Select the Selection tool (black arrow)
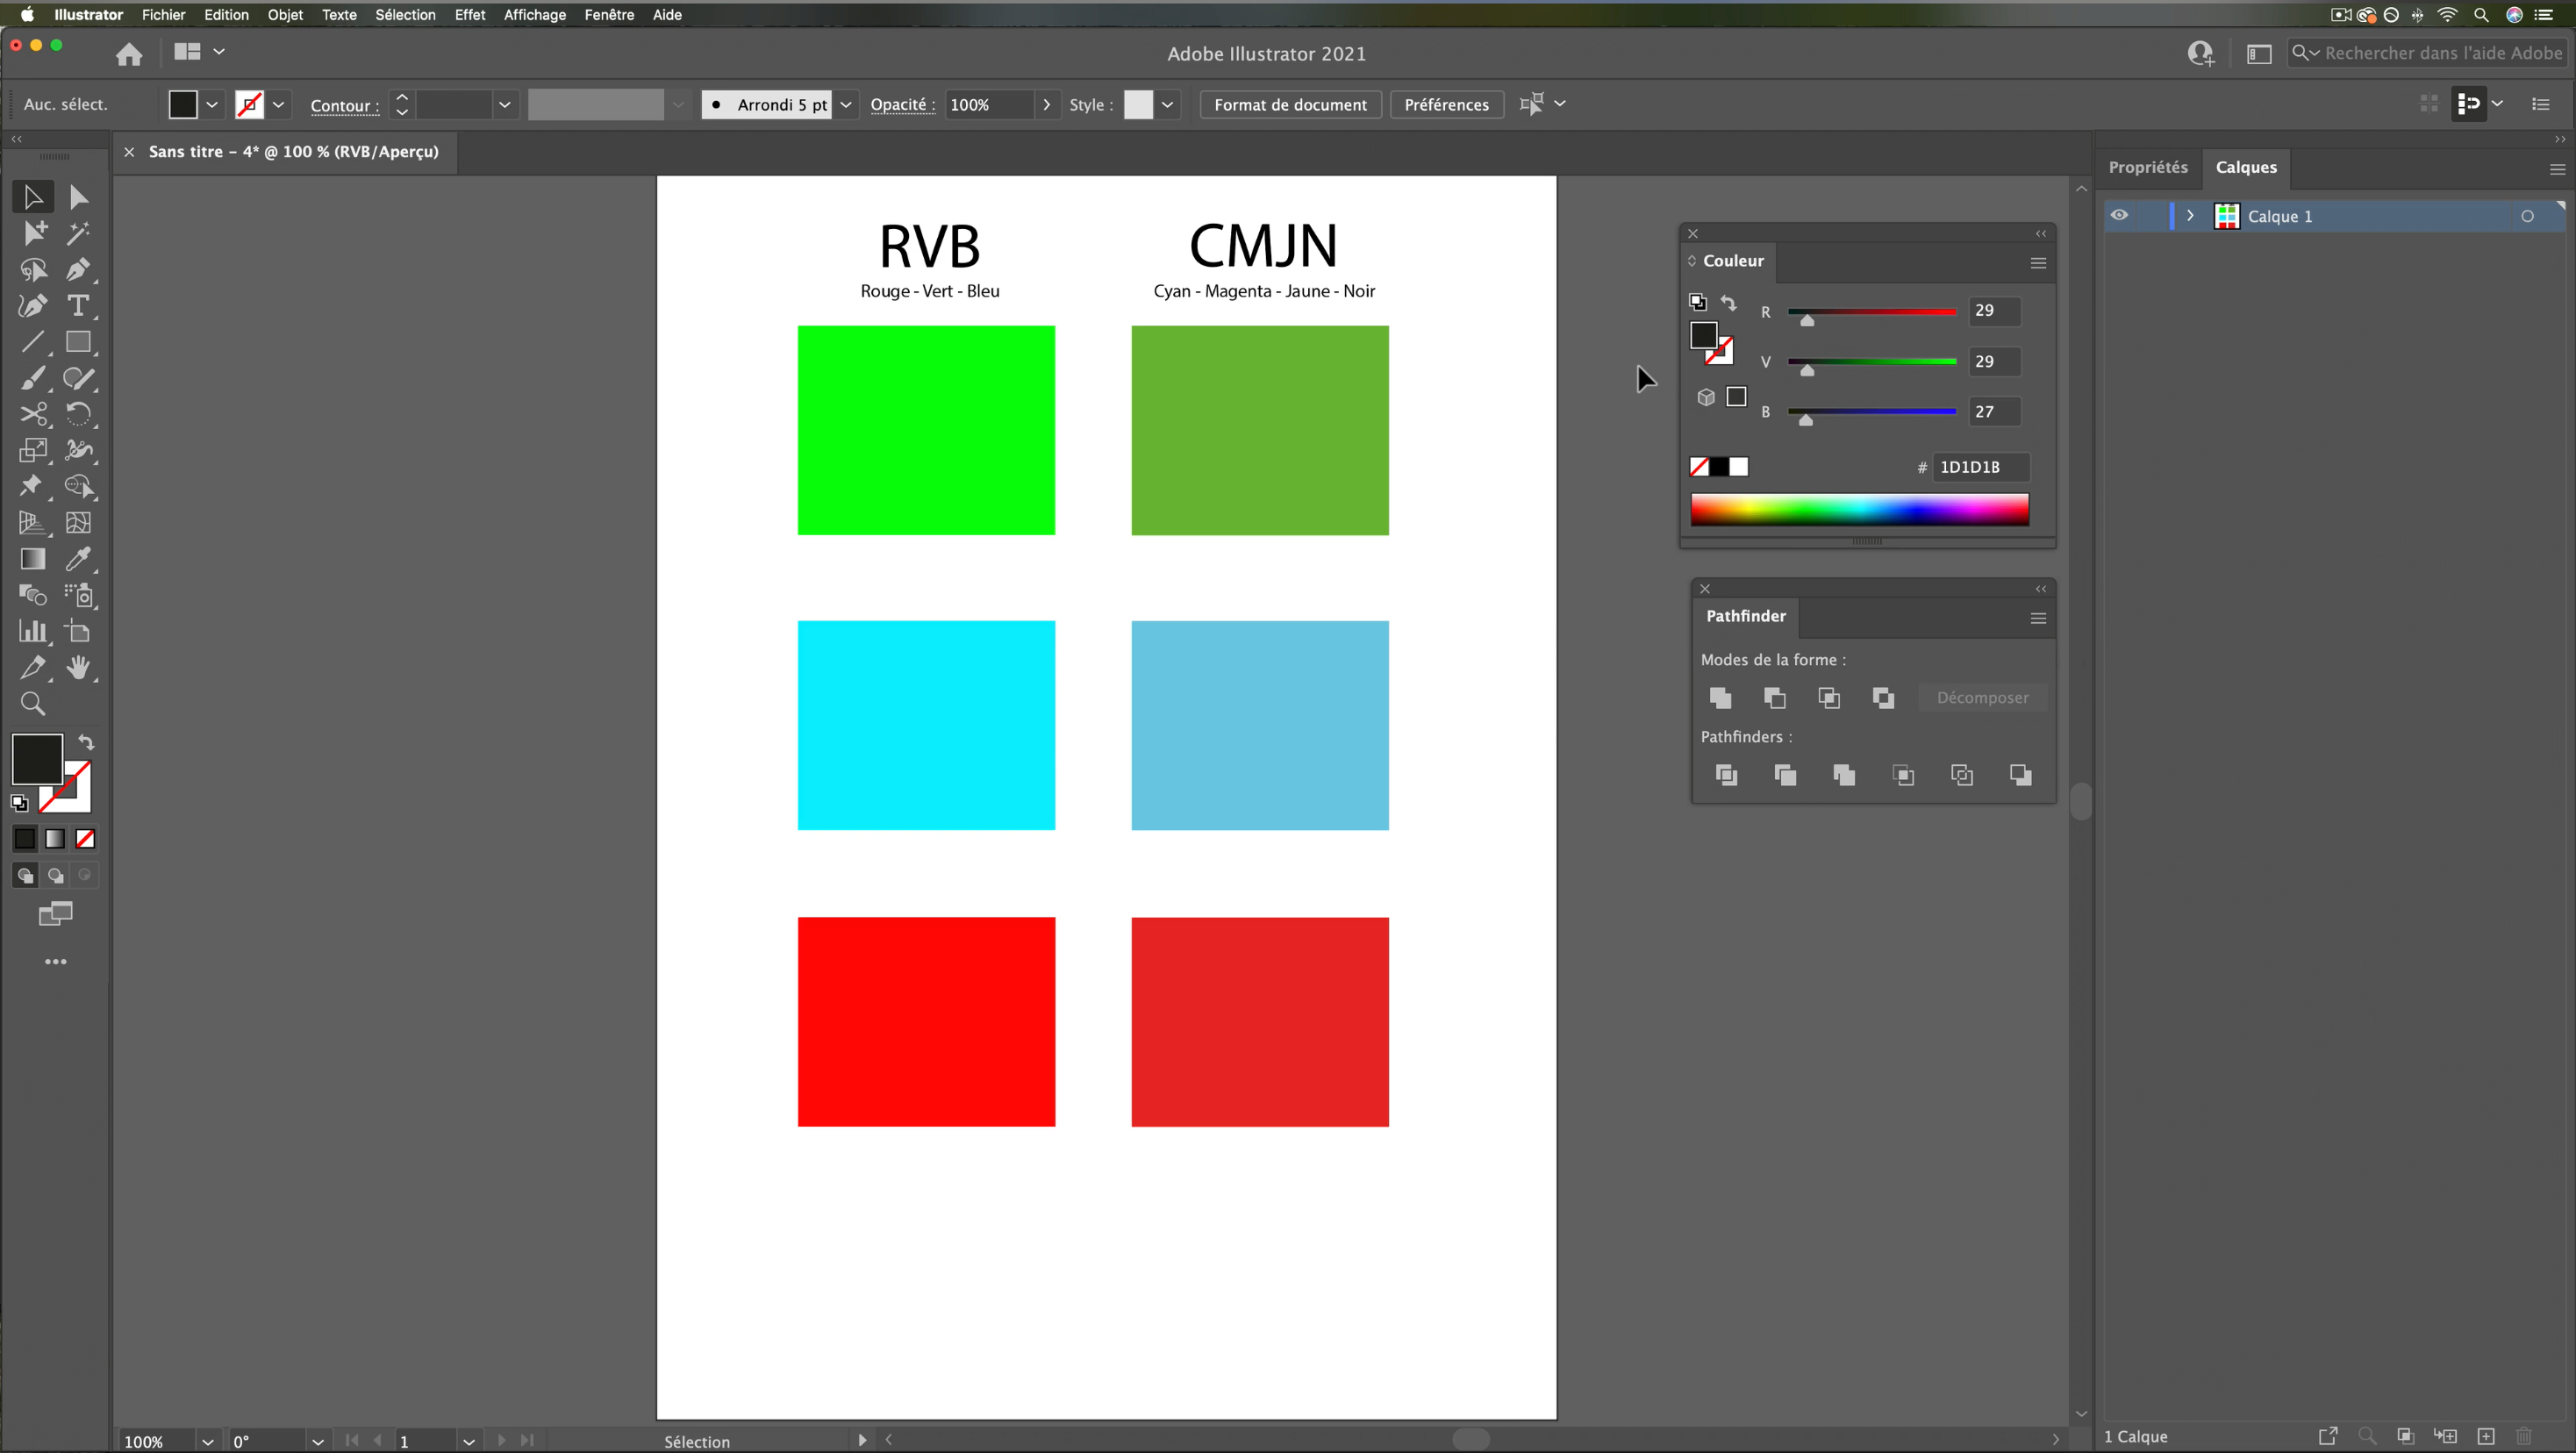 click(x=33, y=196)
